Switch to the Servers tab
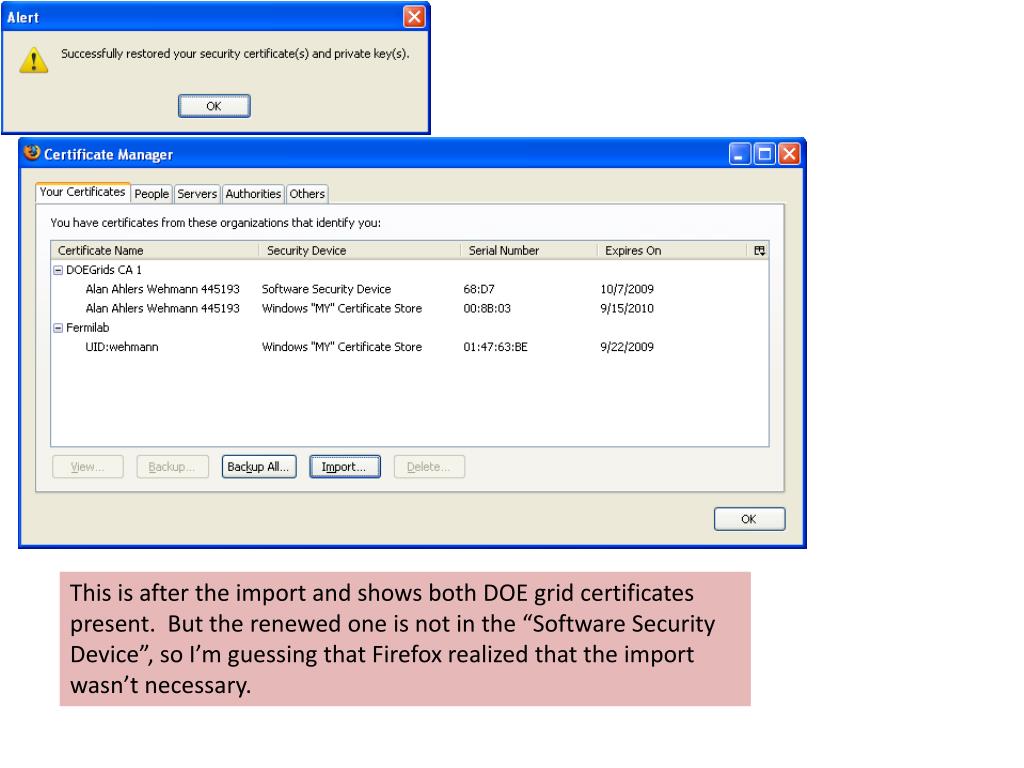 (x=197, y=194)
